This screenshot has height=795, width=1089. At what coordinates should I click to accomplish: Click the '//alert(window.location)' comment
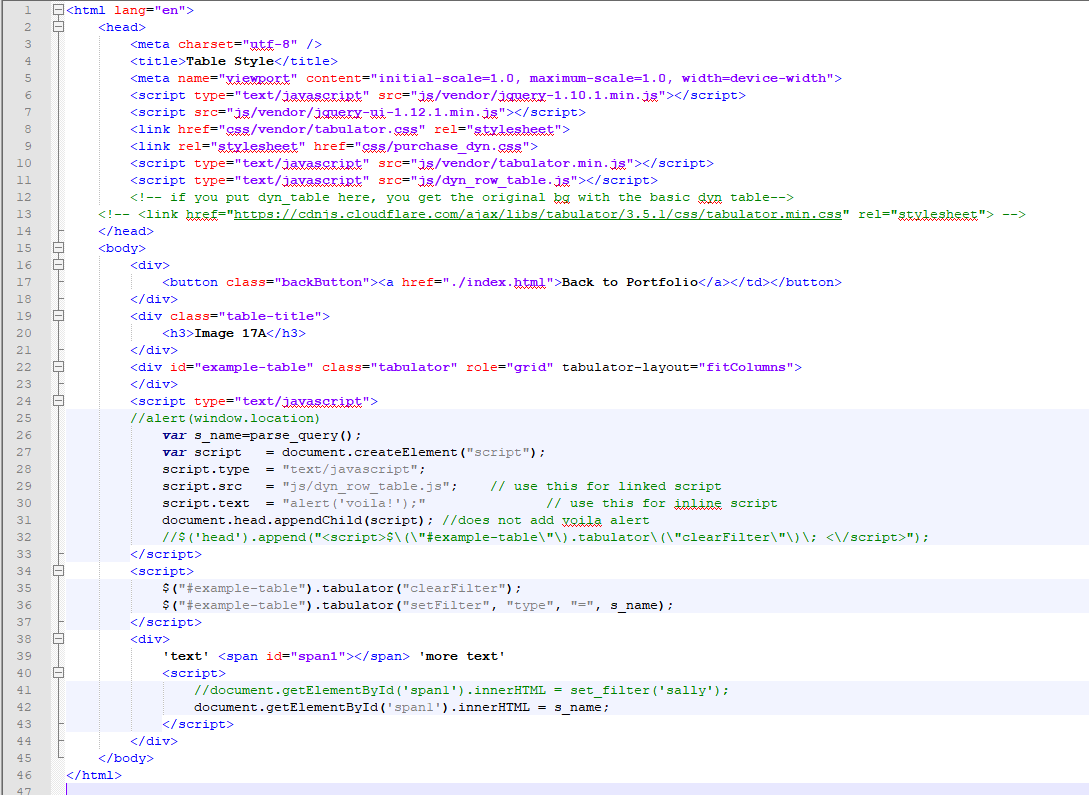click(226, 418)
